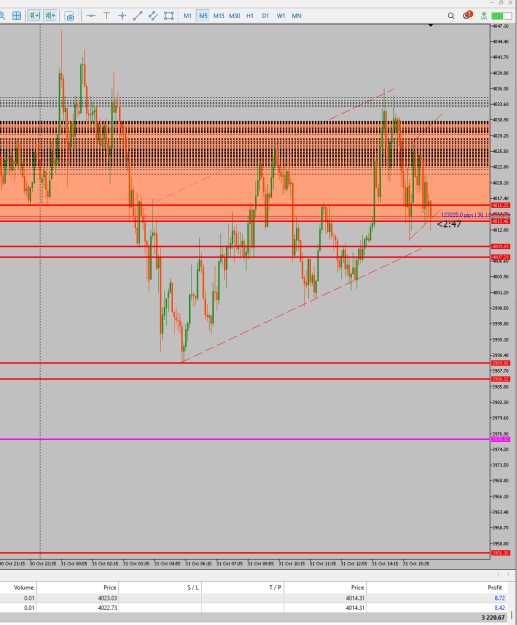The height and width of the screenshot is (625, 517).
Task: Take a chart screenshot with camera icon
Action: click(x=69, y=16)
